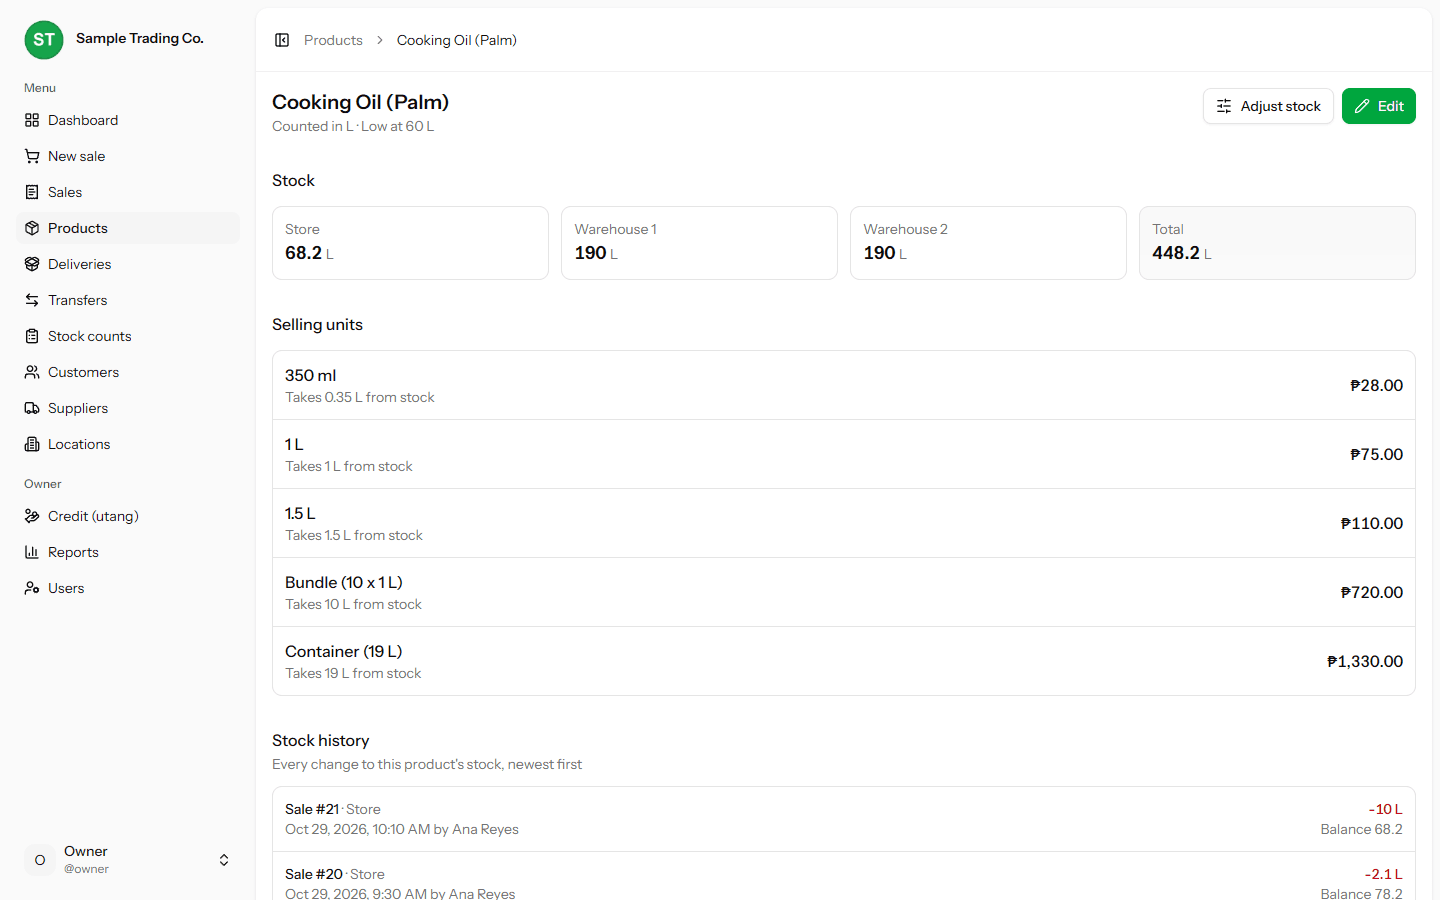The height and width of the screenshot is (900, 1440).
Task: Click the Reports chart icon
Action: point(32,552)
